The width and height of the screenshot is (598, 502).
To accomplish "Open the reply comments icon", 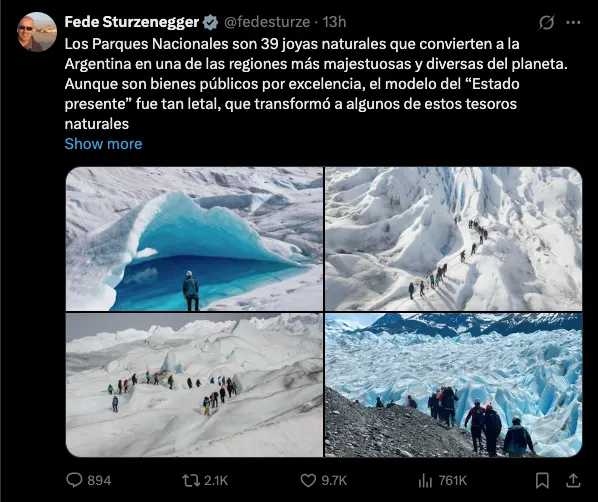I will click(74, 480).
